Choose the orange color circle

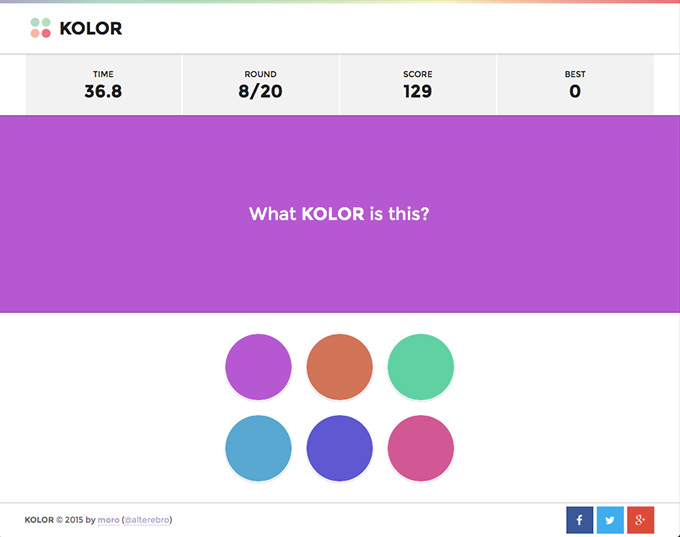tap(340, 367)
